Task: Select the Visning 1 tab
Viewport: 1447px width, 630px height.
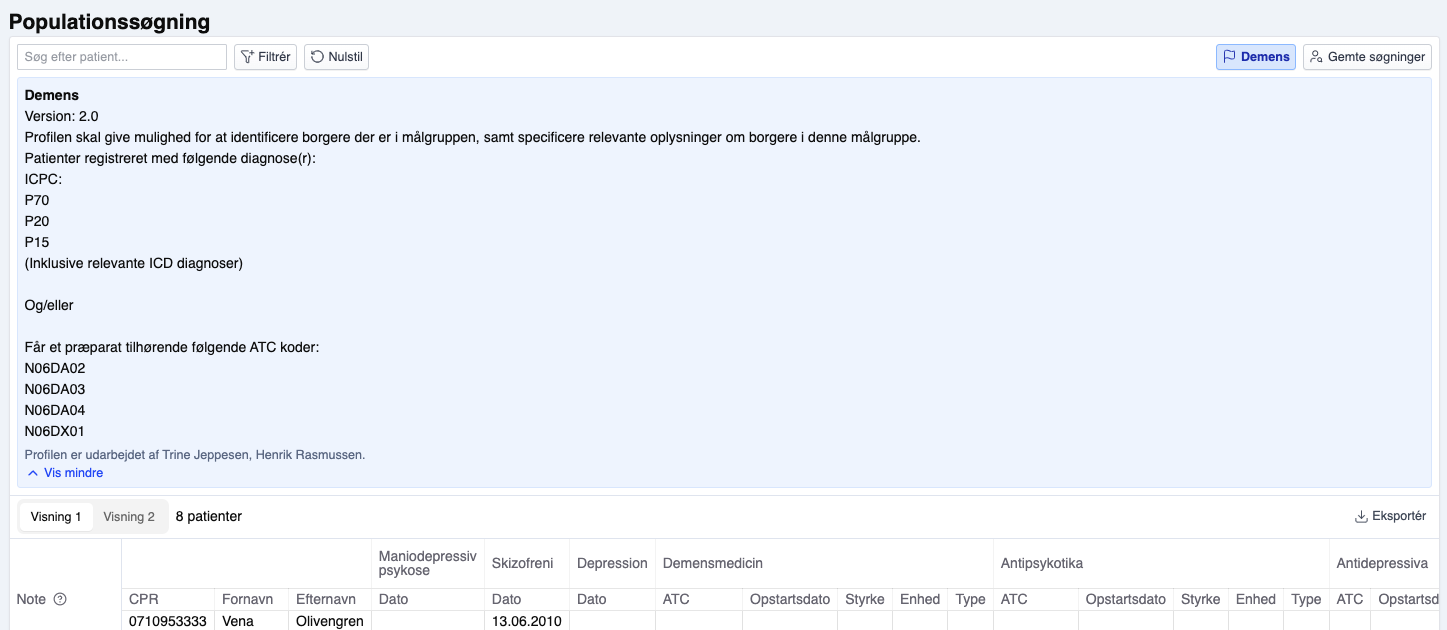Action: 56,517
